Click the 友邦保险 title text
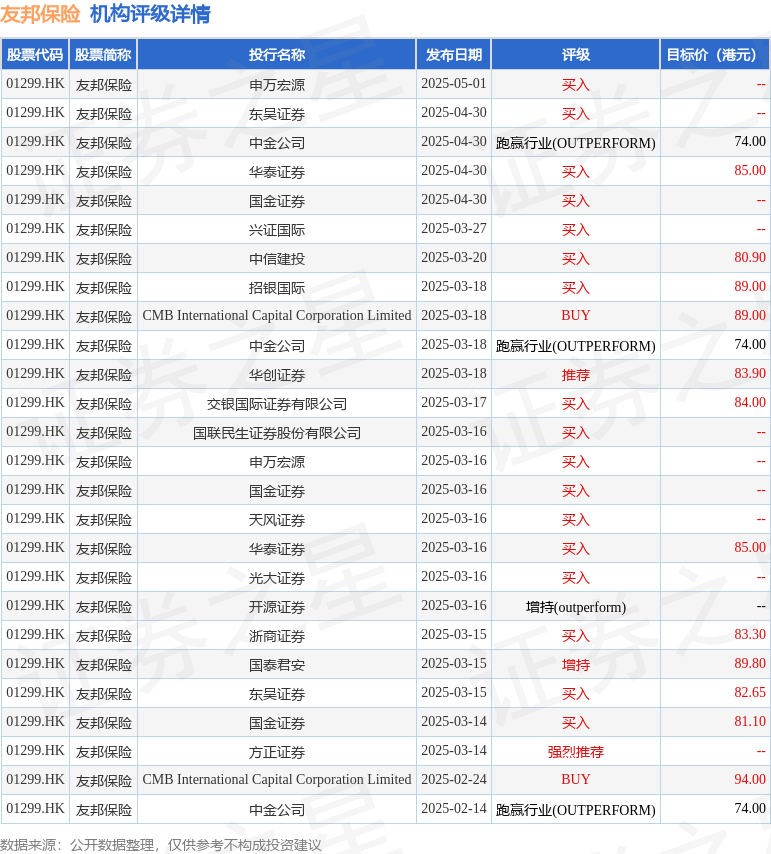The height and width of the screenshot is (854, 771). 40,14
